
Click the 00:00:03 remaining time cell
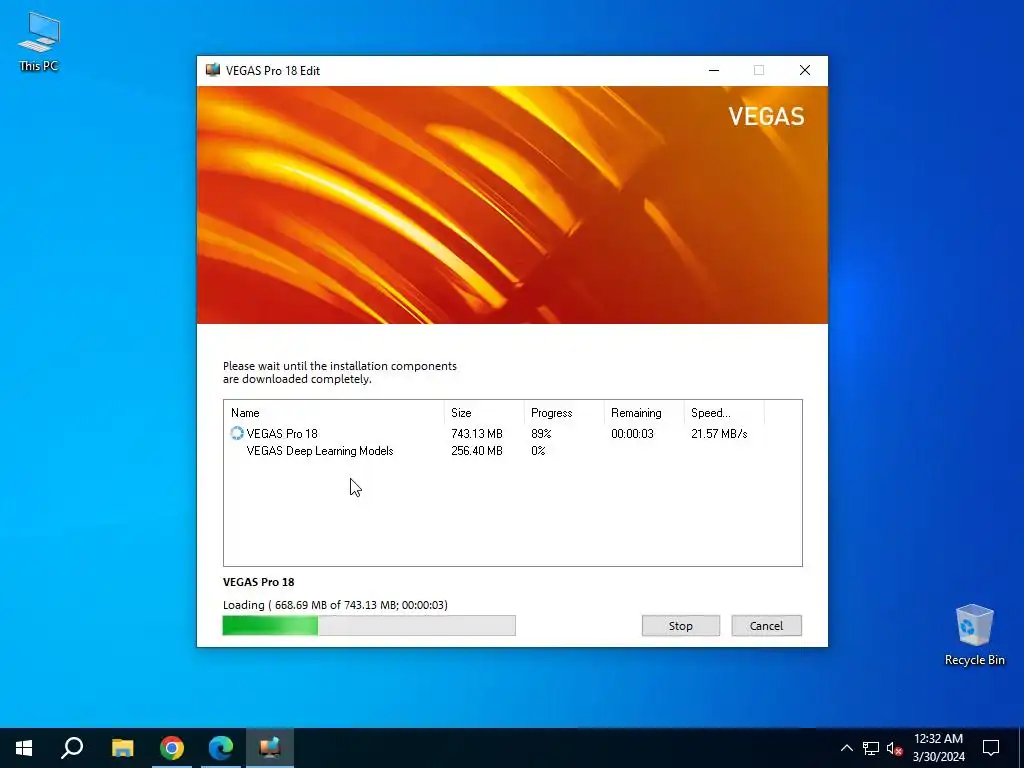click(x=632, y=434)
